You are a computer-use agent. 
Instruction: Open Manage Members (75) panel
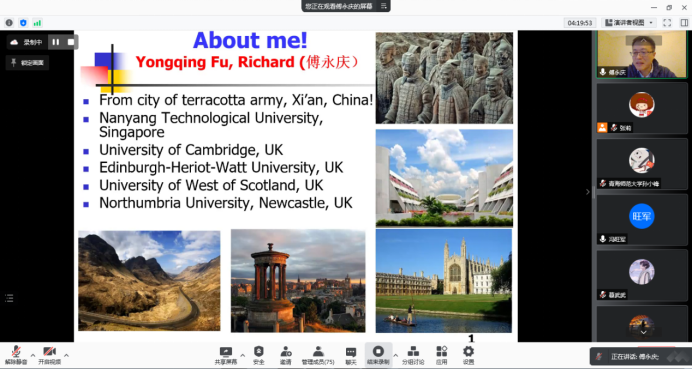(x=318, y=355)
